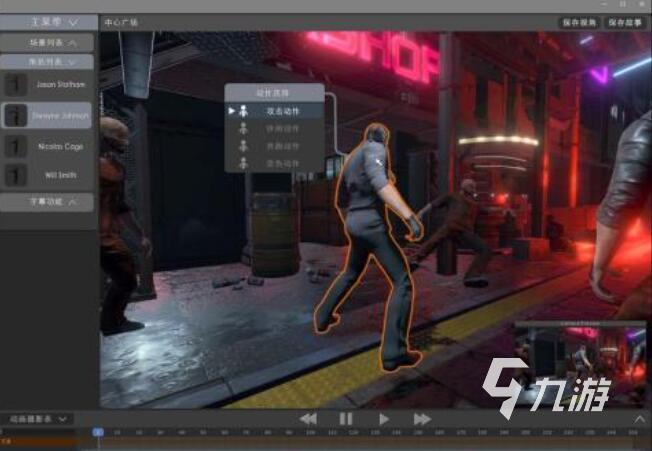Click Will Smith's character thumbnail icon
Image resolution: width=652 pixels, height=451 pixels.
click(15, 175)
